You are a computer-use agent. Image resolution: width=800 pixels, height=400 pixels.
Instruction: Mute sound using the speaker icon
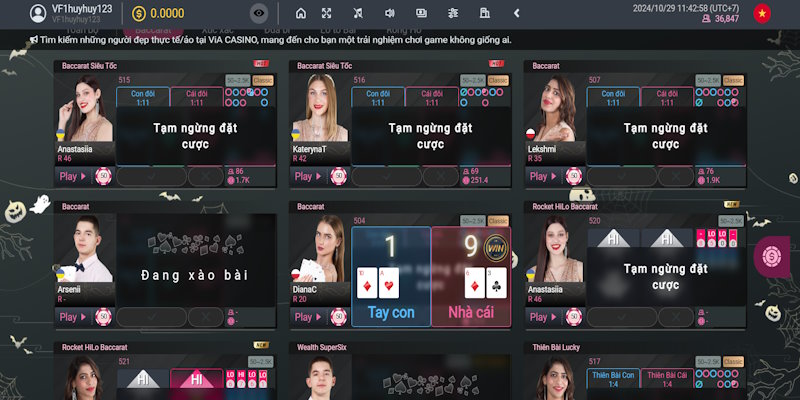[389, 13]
